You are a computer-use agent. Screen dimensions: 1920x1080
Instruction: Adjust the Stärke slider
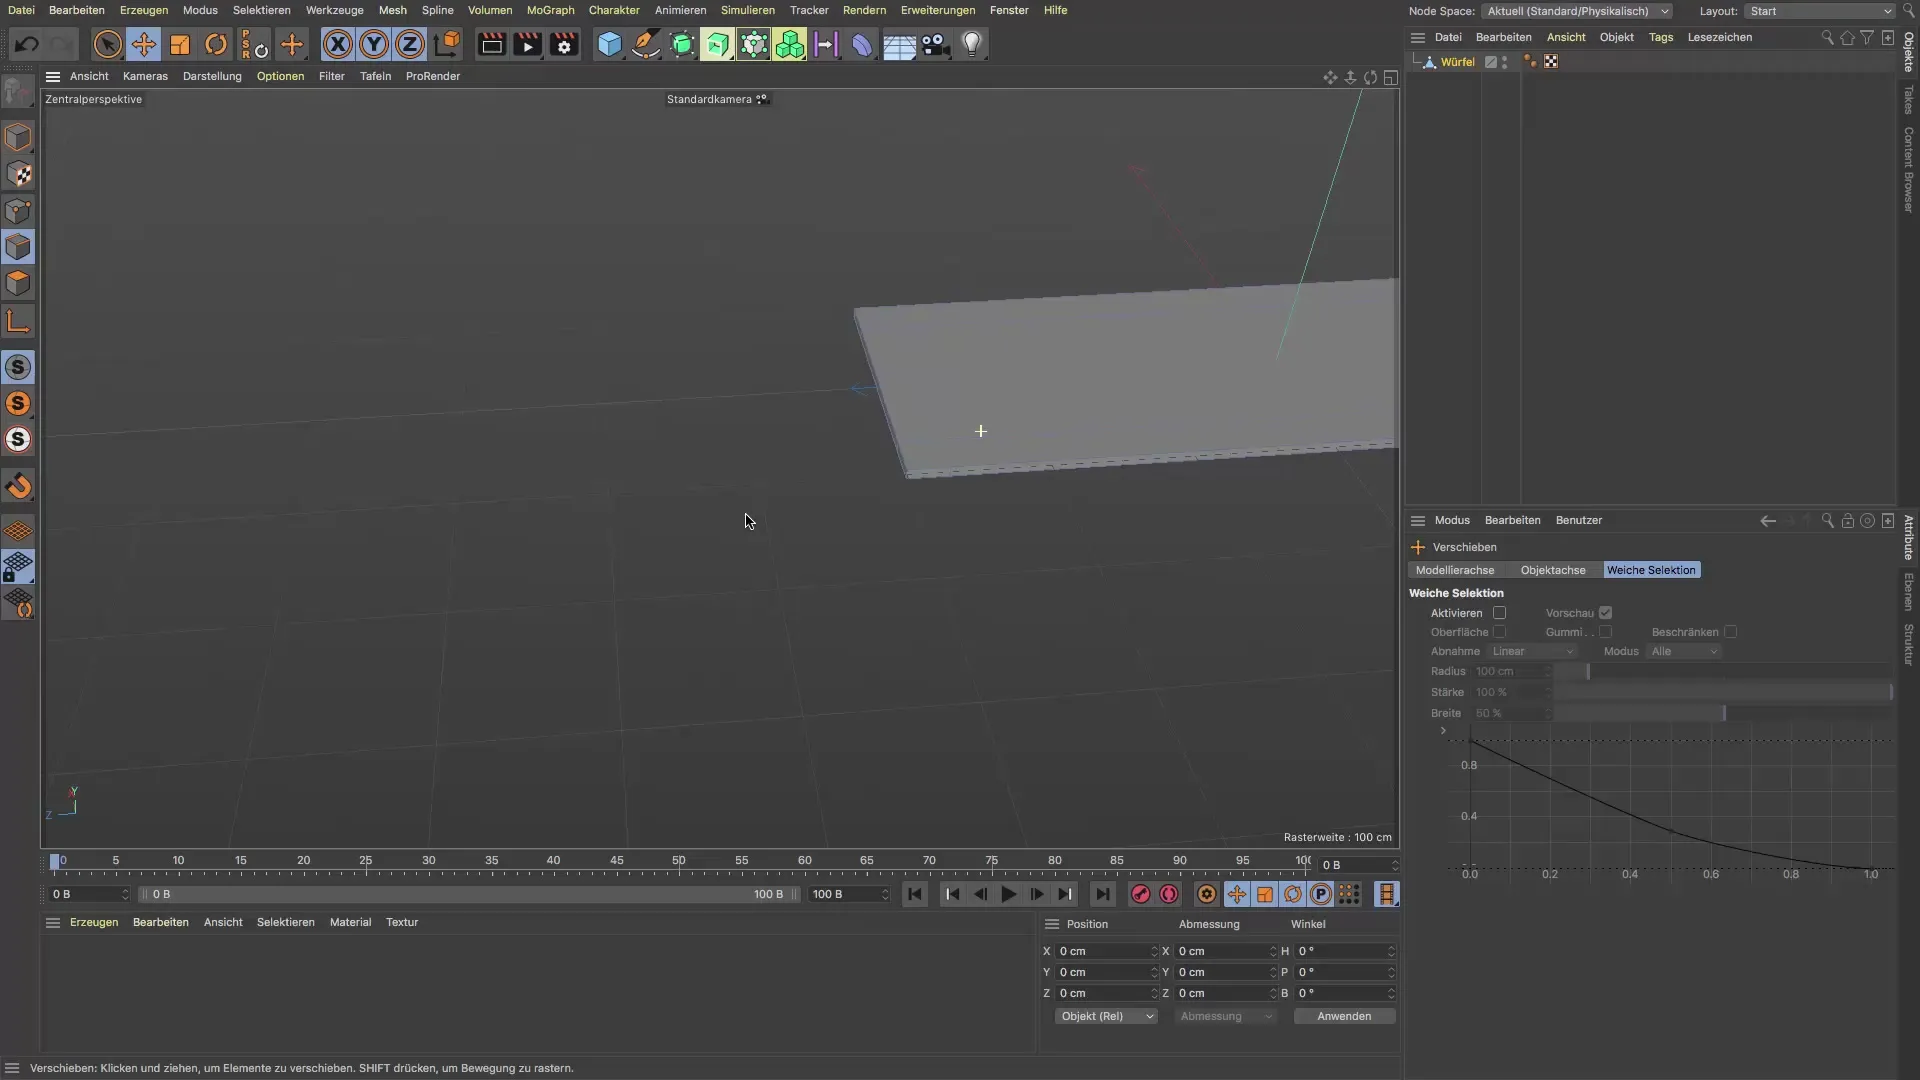coord(1722,692)
